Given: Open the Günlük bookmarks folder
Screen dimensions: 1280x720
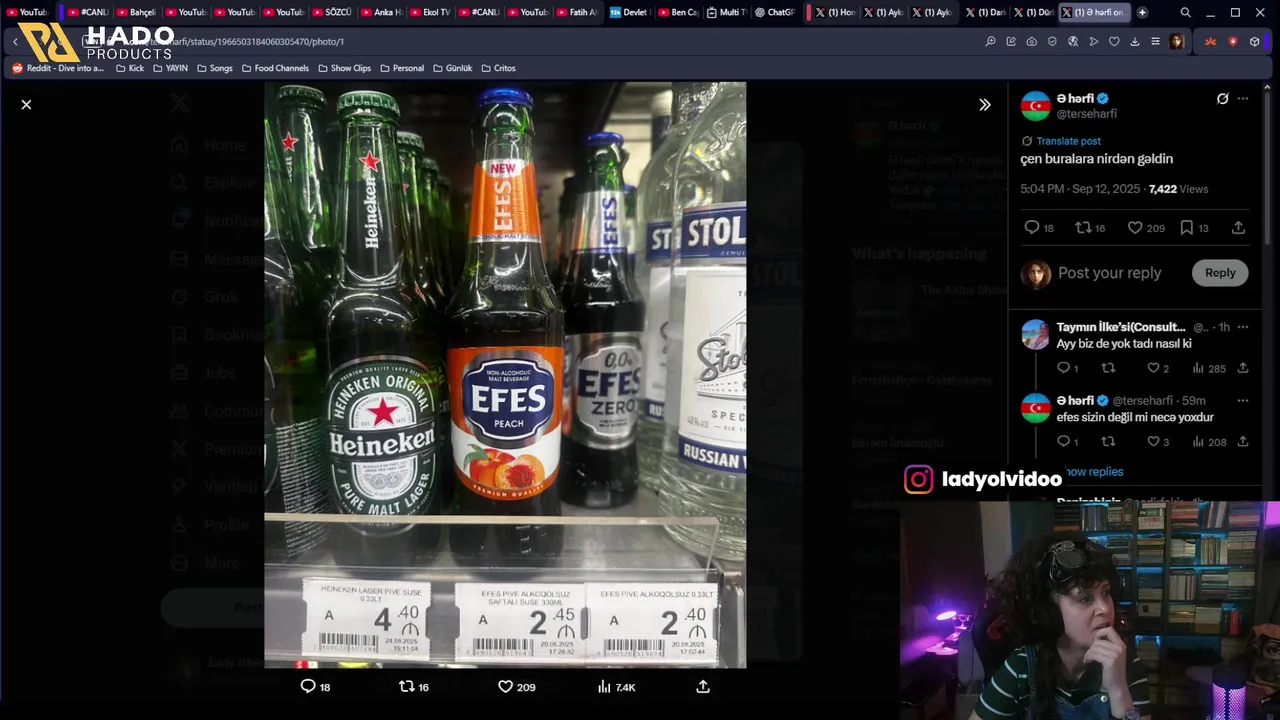Looking at the screenshot, I should [452, 68].
